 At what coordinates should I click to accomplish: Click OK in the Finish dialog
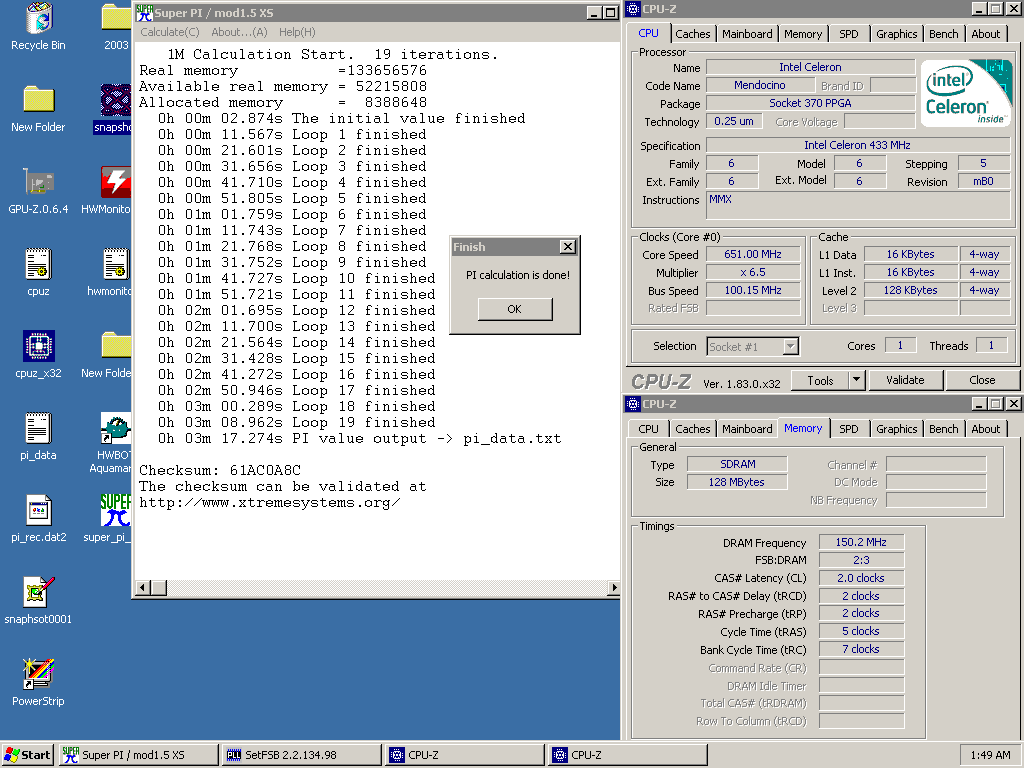click(515, 309)
